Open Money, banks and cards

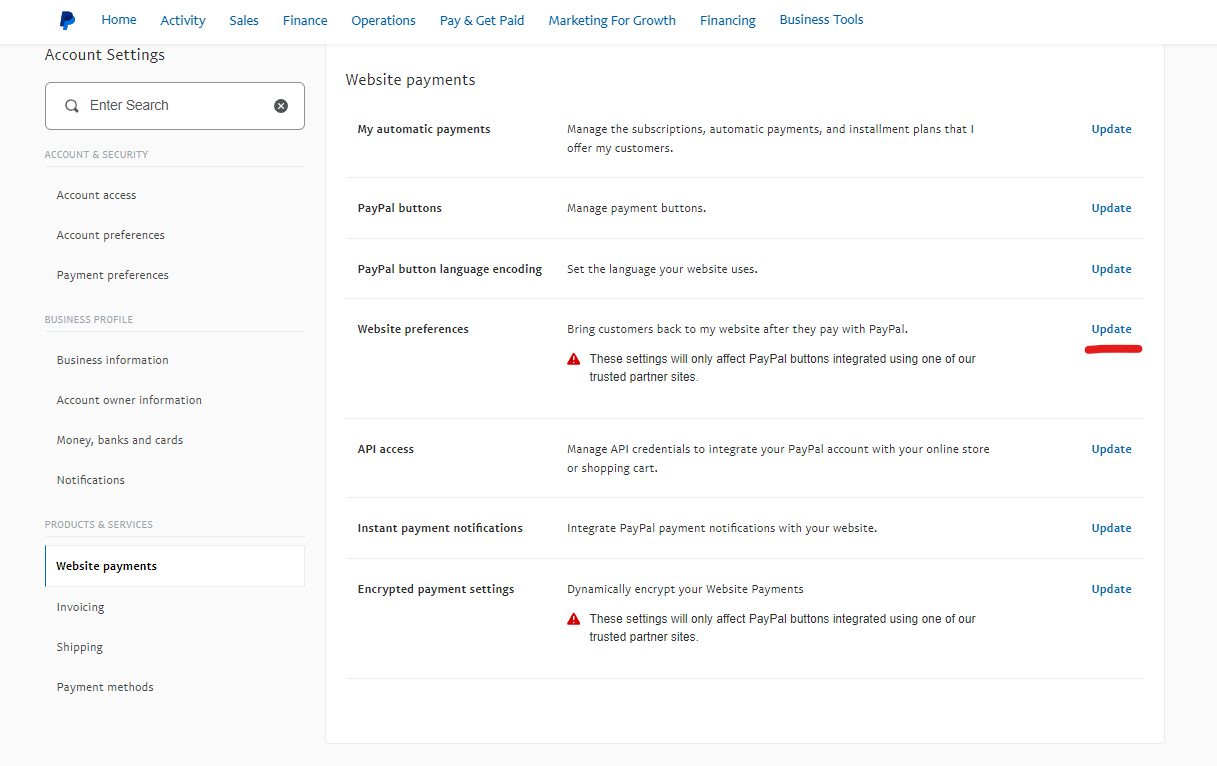(x=120, y=440)
